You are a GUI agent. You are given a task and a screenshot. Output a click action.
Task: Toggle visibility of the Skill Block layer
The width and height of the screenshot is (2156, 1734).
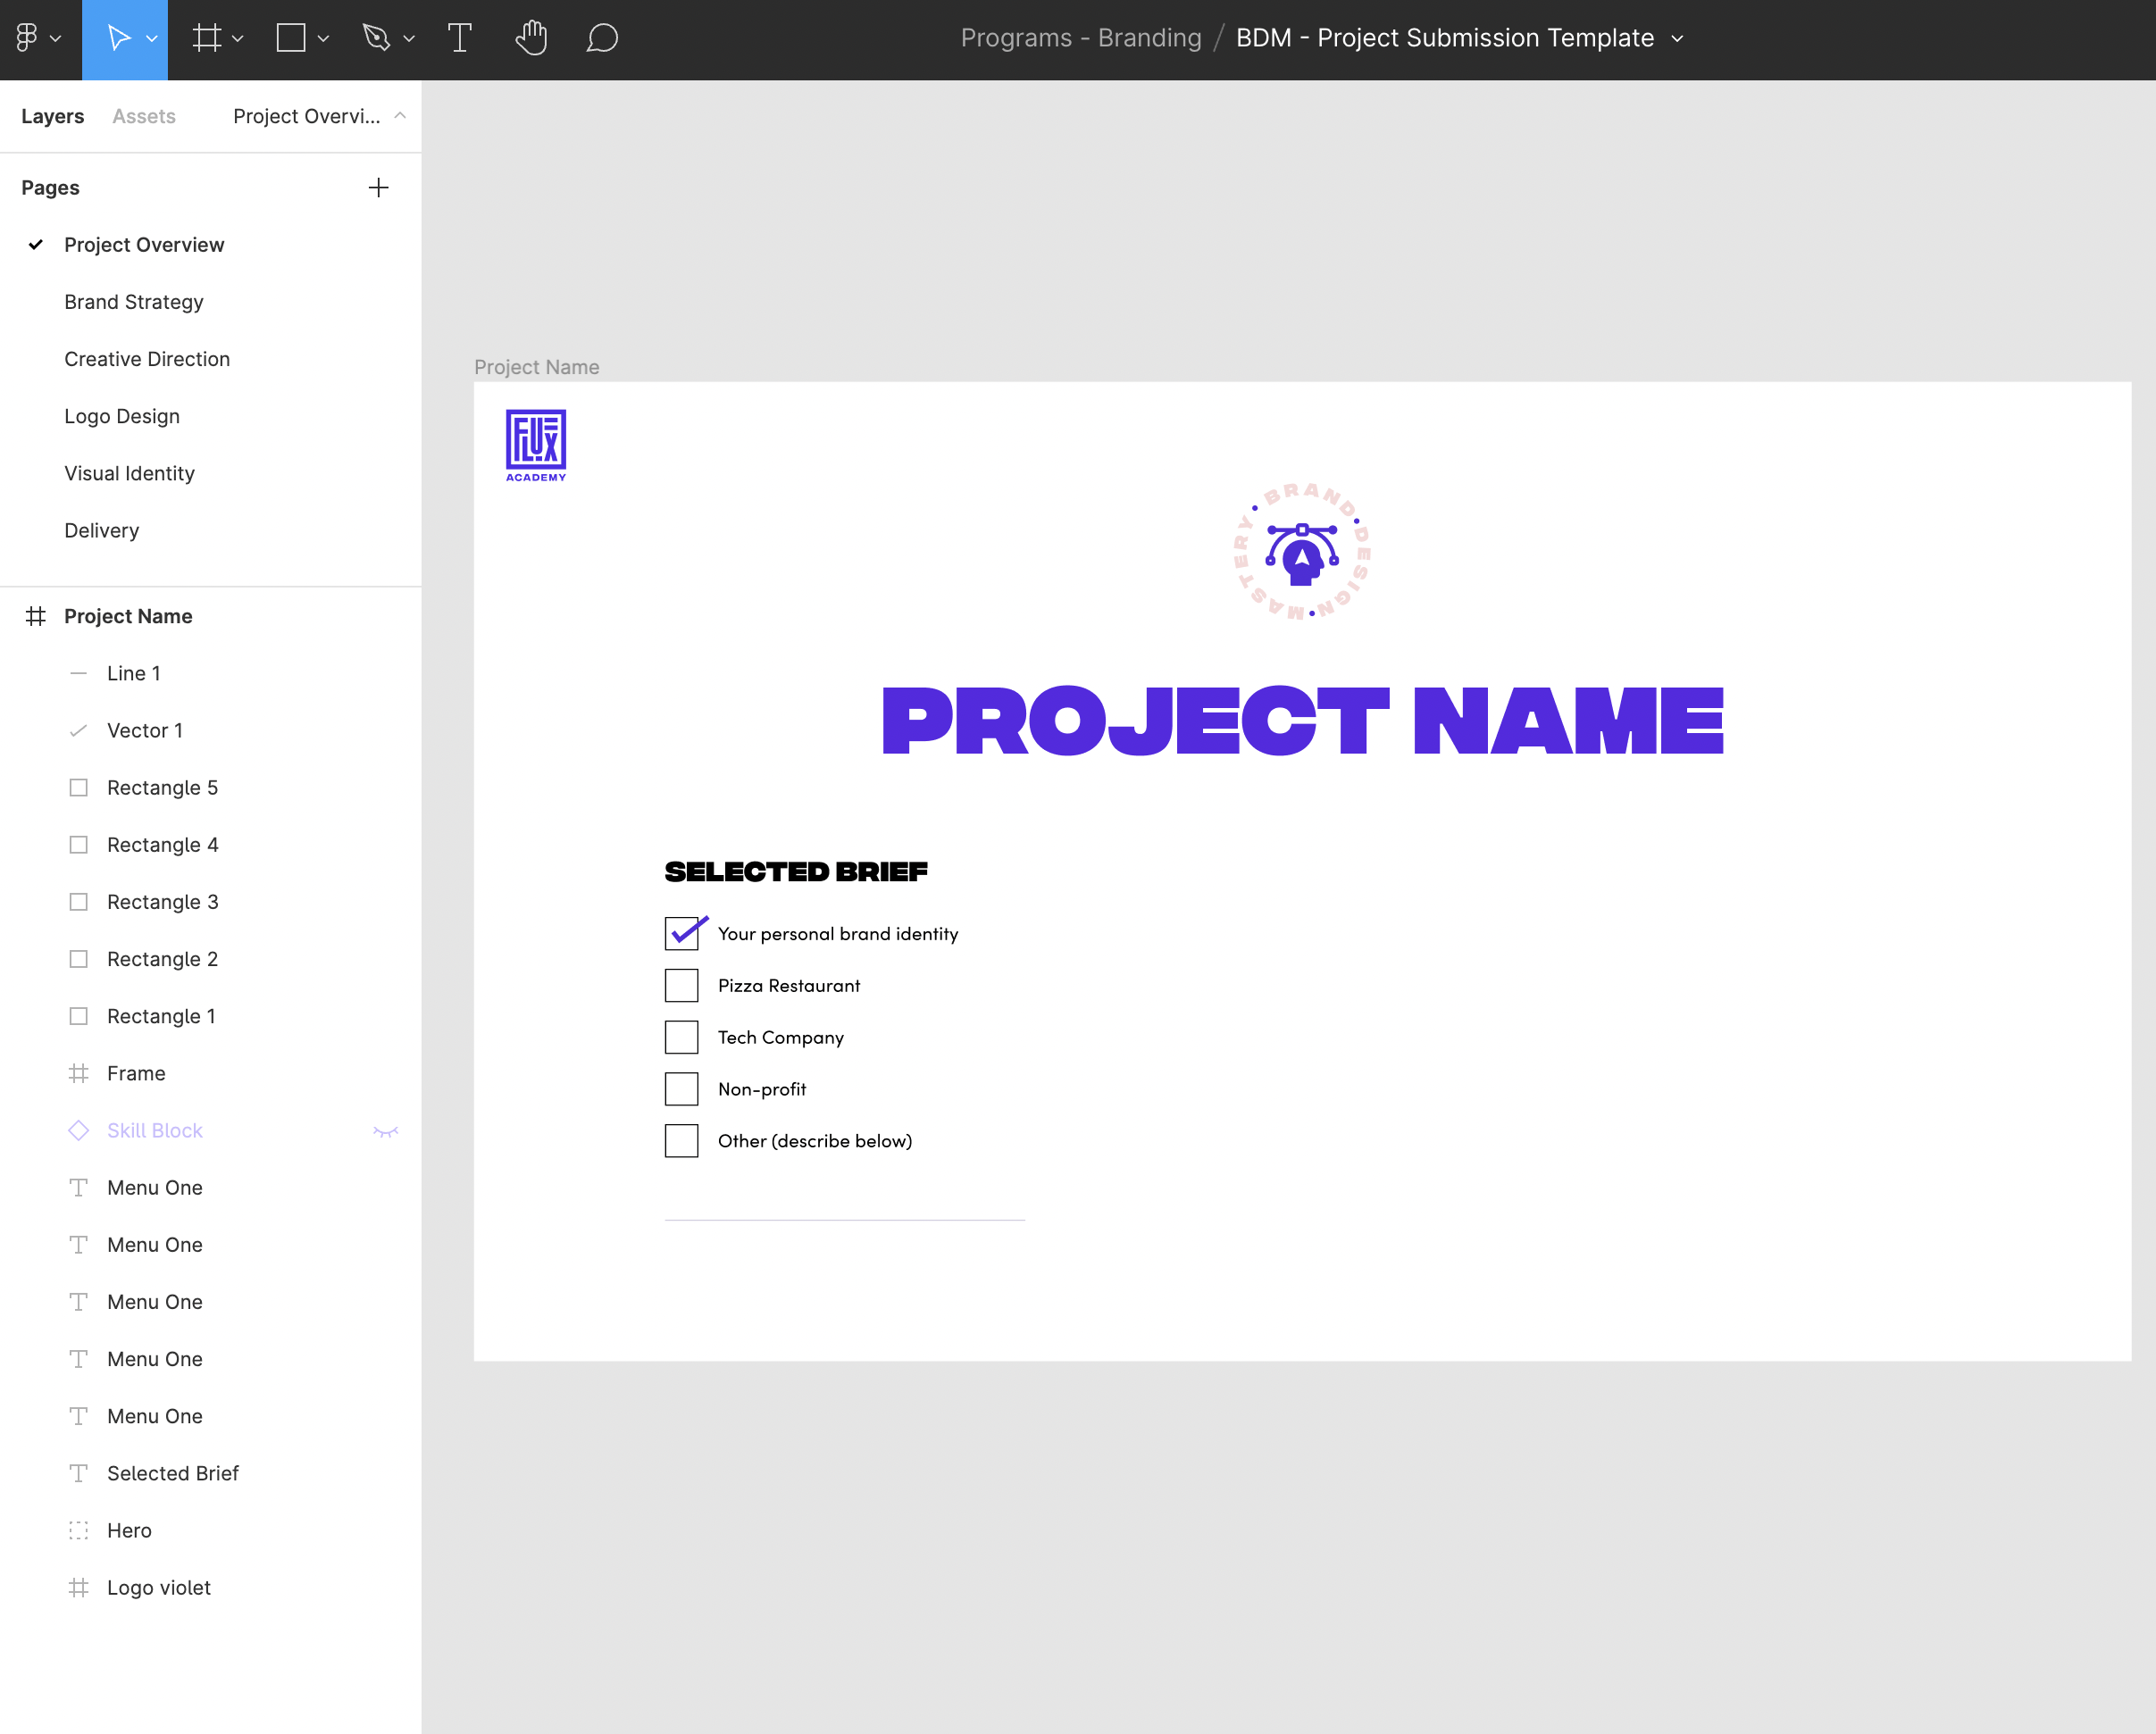pyautogui.click(x=386, y=1130)
